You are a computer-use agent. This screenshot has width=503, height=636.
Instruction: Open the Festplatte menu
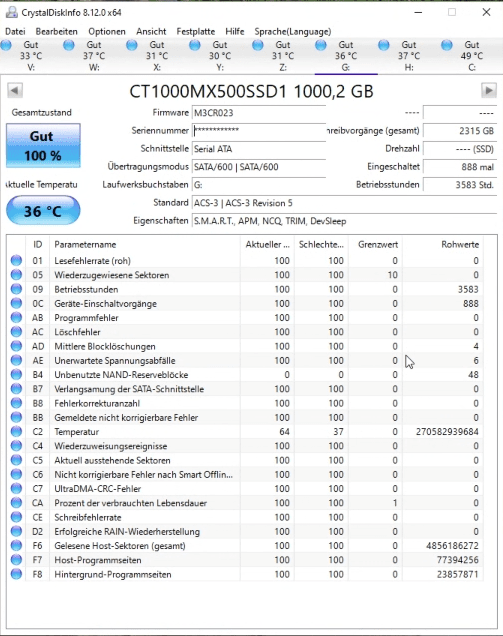[196, 31]
